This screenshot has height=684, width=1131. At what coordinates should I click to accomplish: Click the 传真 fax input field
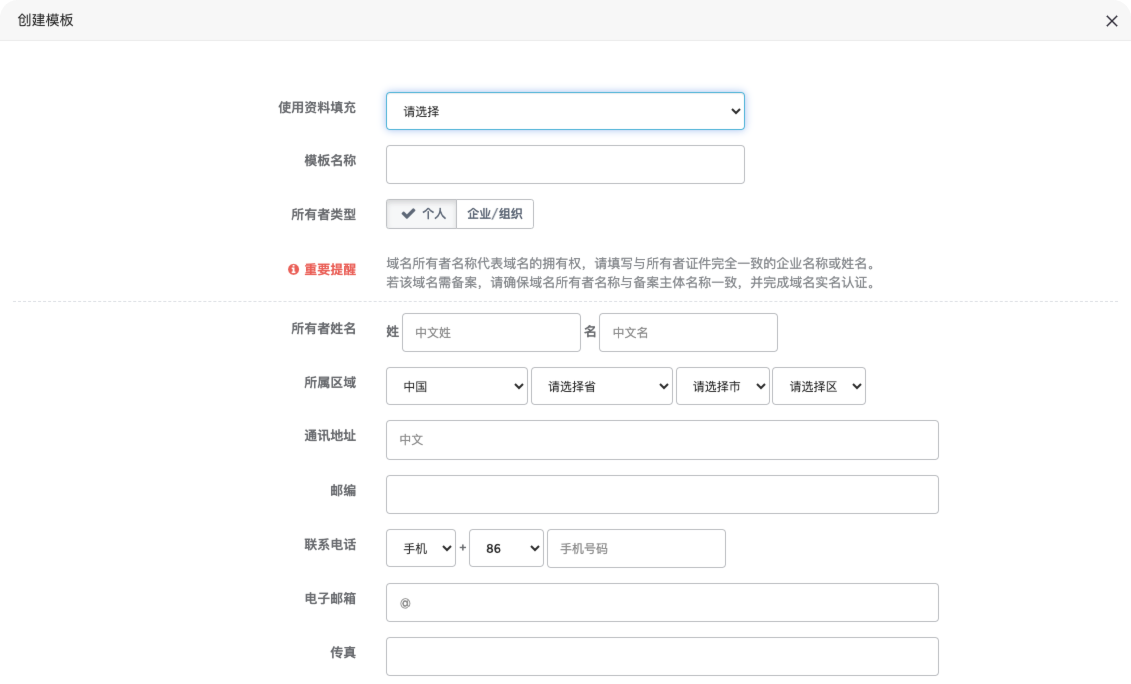(662, 656)
